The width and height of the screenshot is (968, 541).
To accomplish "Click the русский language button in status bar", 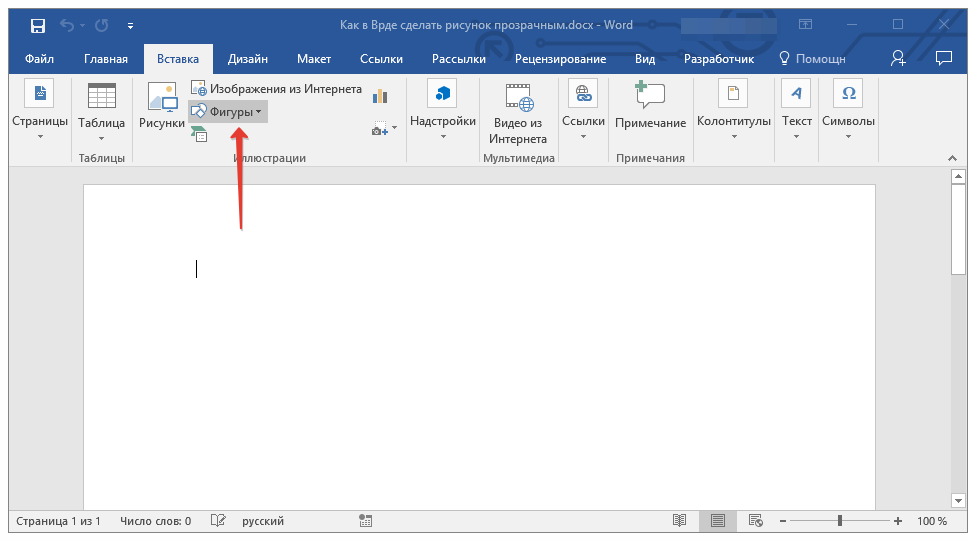I will point(264,521).
